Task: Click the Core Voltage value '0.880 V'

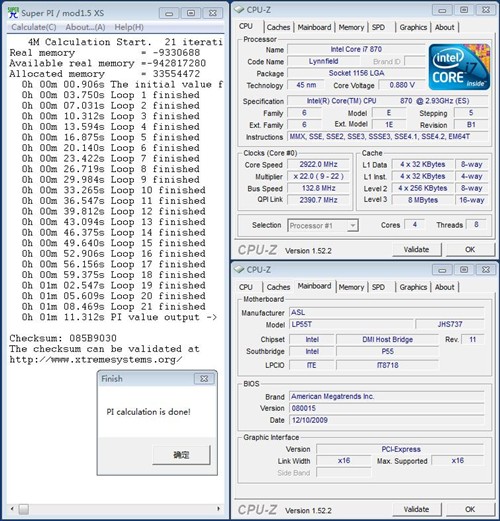Action: coord(402,85)
